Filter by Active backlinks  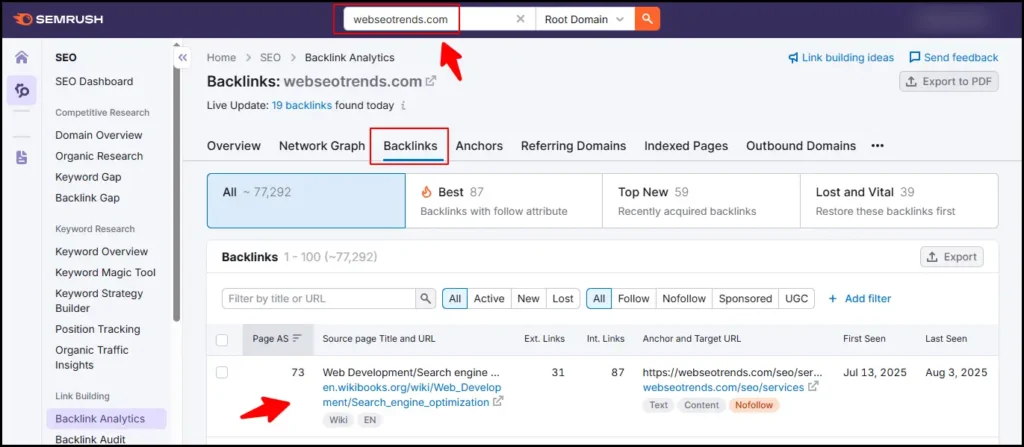[x=489, y=299]
